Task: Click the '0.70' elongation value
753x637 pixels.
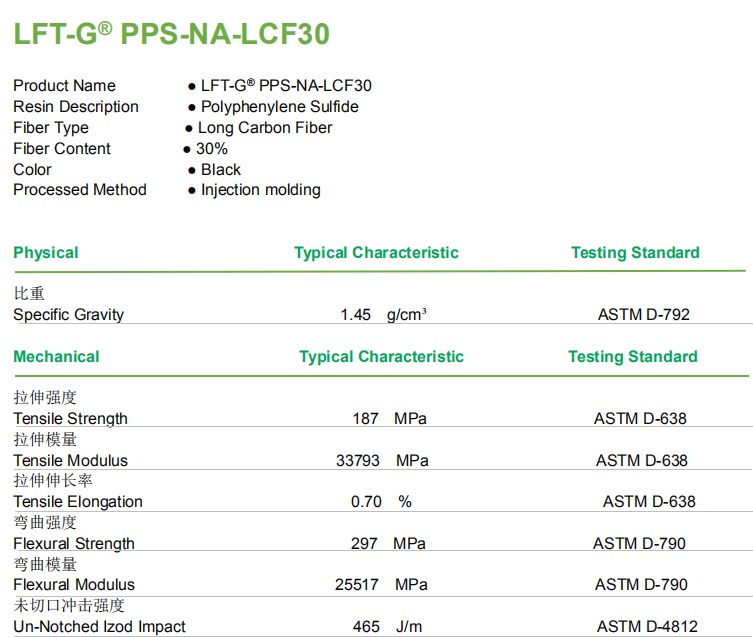Action: [366, 502]
